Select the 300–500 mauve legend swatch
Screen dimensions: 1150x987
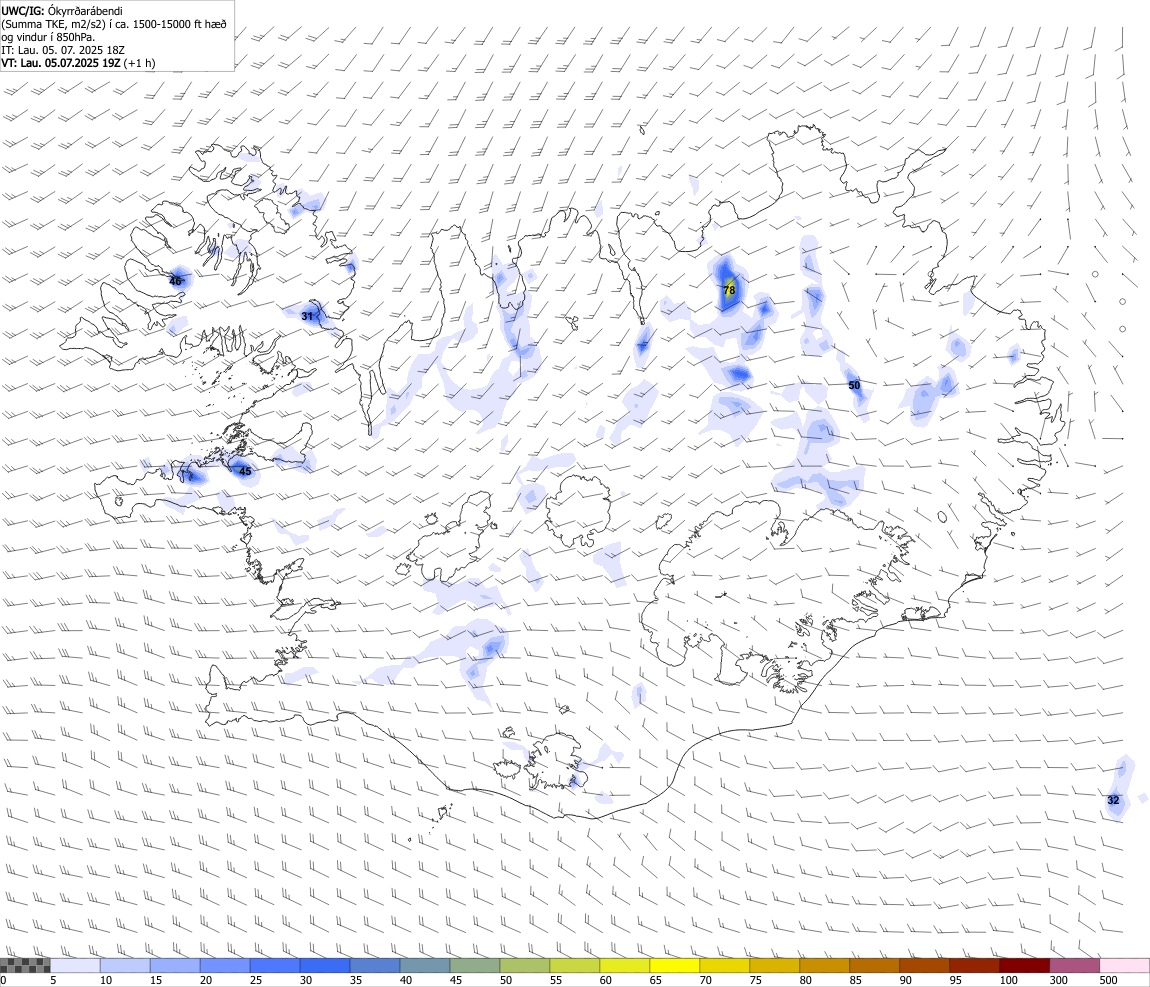[x=1074, y=965]
